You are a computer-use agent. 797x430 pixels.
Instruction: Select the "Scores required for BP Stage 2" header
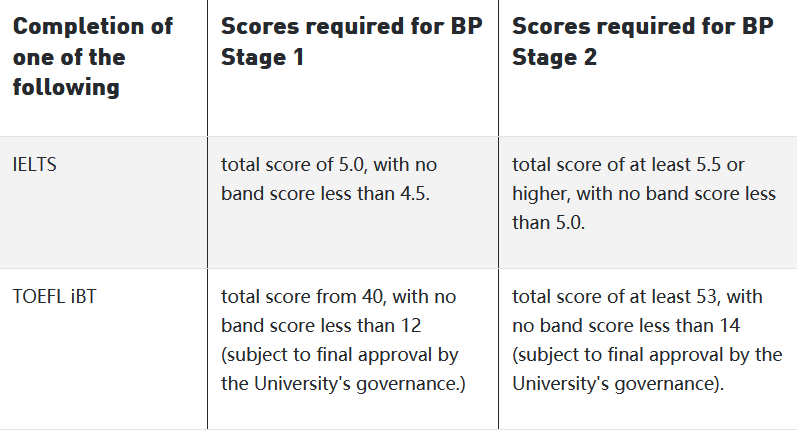642,41
